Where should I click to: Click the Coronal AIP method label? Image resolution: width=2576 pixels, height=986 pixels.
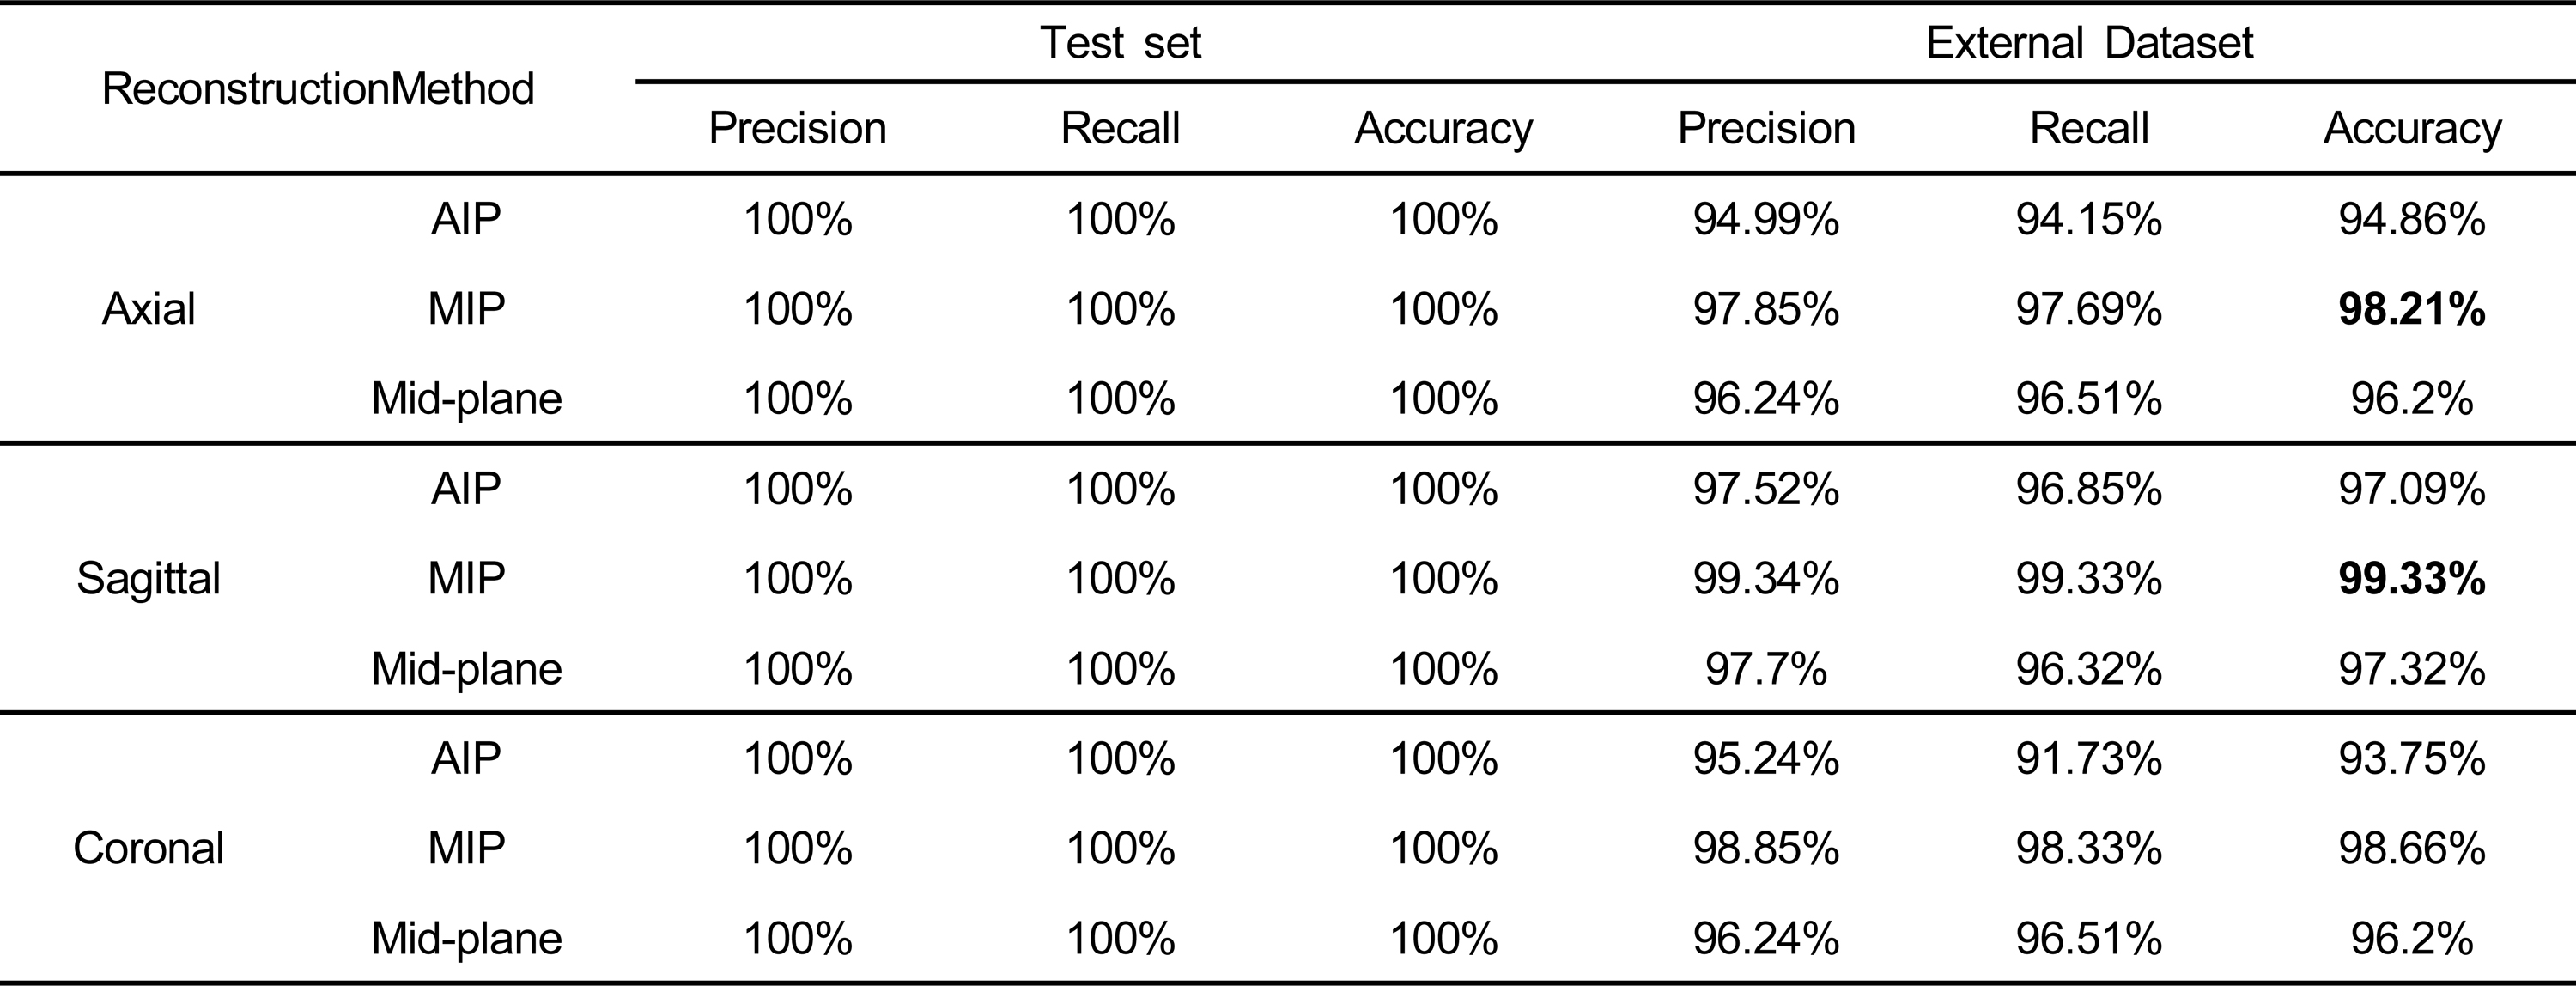[466, 758]
